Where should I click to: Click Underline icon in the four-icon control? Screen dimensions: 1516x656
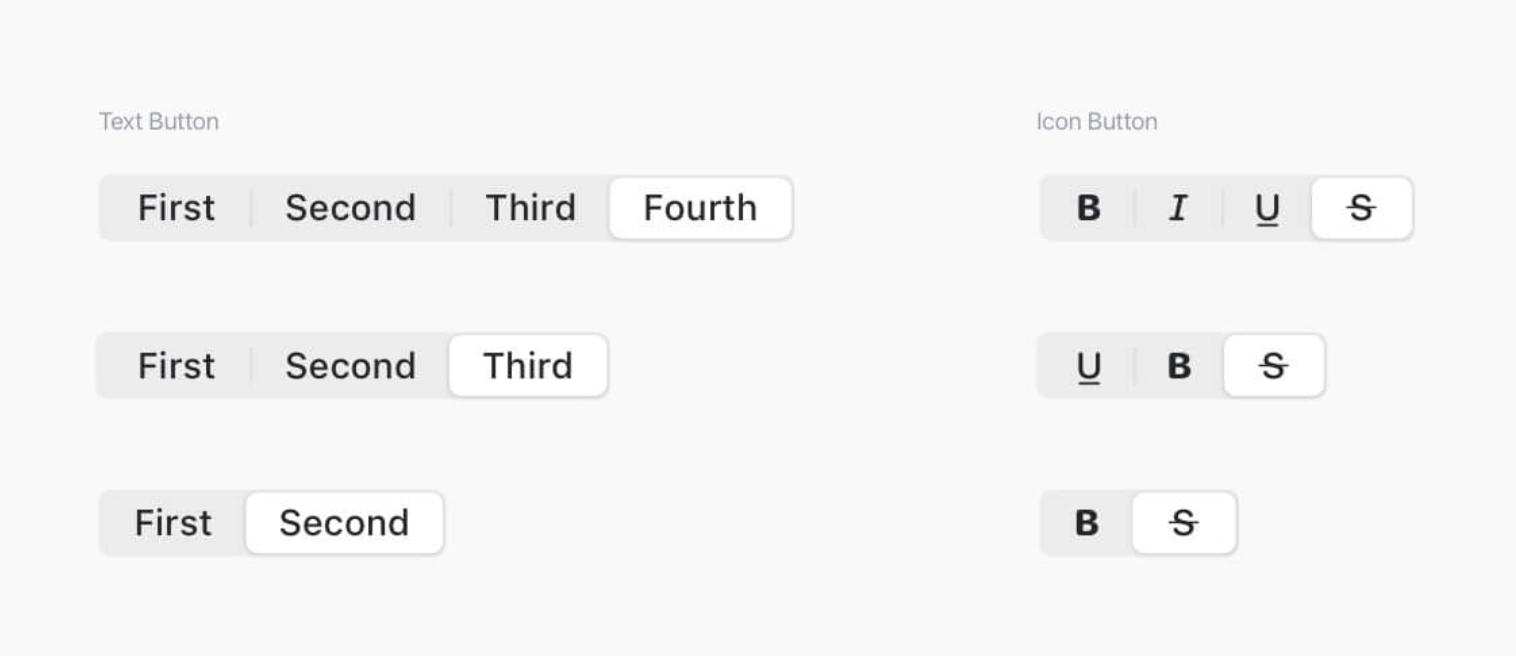pyautogui.click(x=1267, y=208)
